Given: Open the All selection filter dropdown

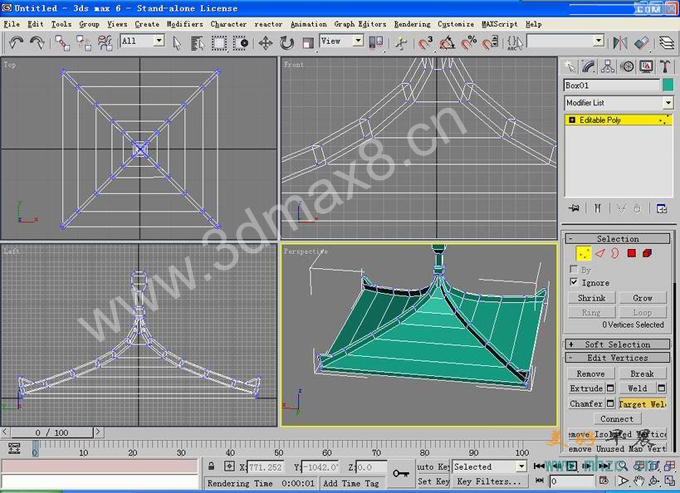Looking at the screenshot, I should pyautogui.click(x=159, y=41).
